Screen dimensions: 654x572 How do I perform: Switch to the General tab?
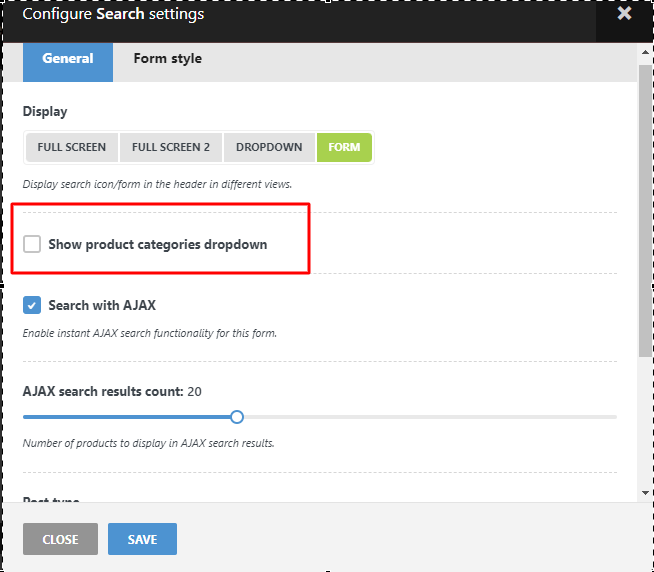[68, 59]
